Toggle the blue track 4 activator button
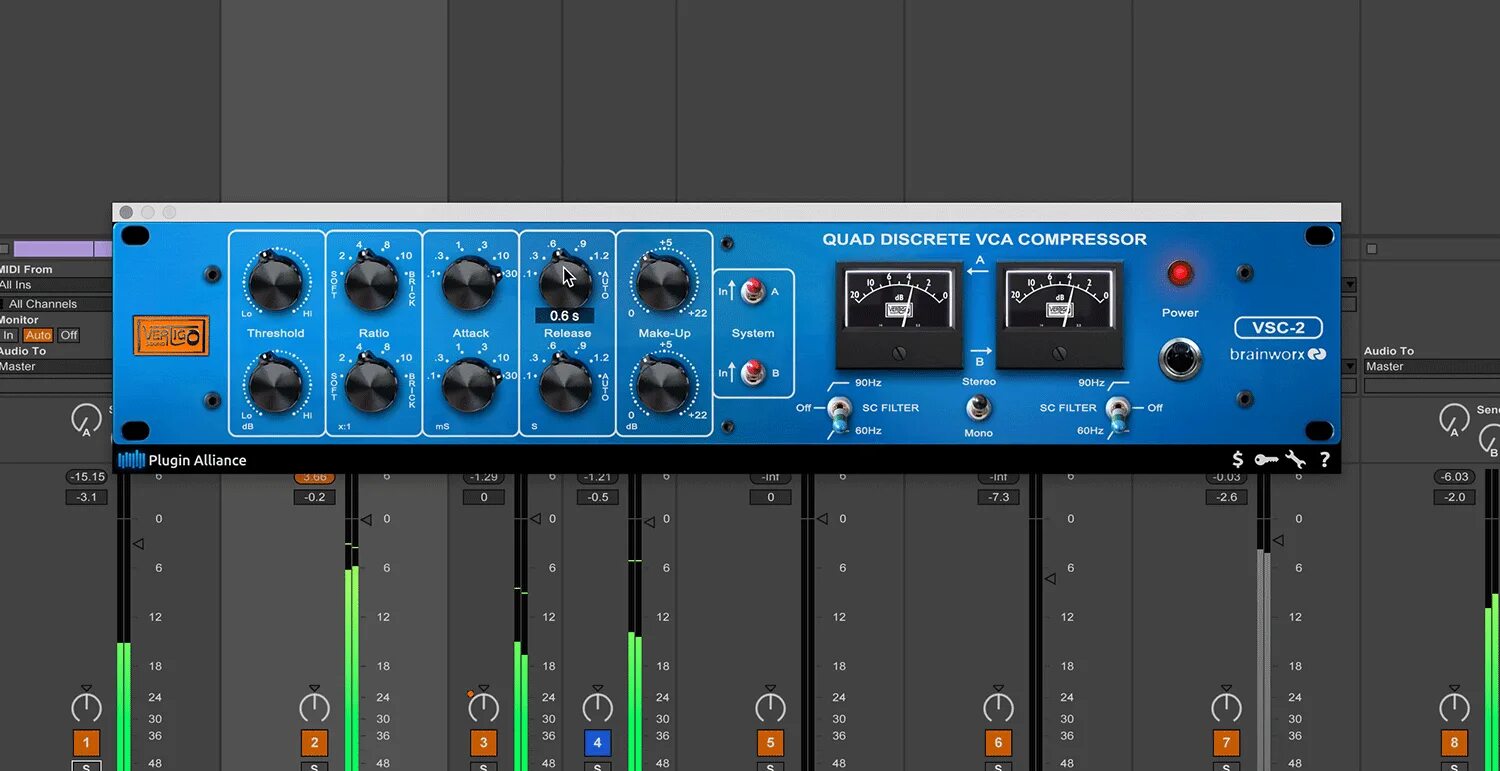The image size is (1500, 771). coord(598,743)
